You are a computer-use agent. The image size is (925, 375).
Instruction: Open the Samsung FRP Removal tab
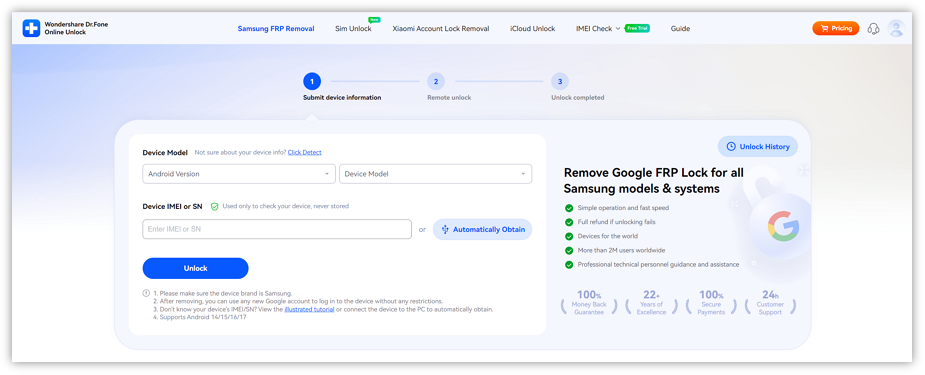276,28
